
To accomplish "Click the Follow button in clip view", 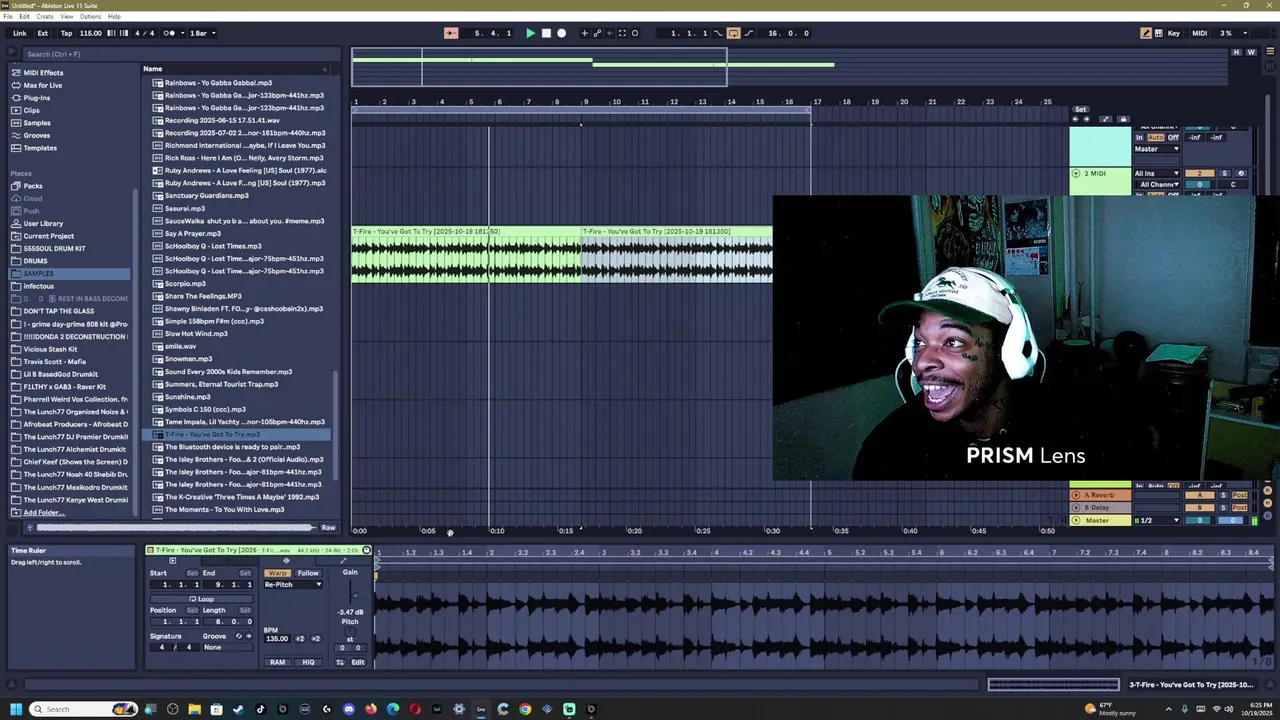I will pos(307,573).
